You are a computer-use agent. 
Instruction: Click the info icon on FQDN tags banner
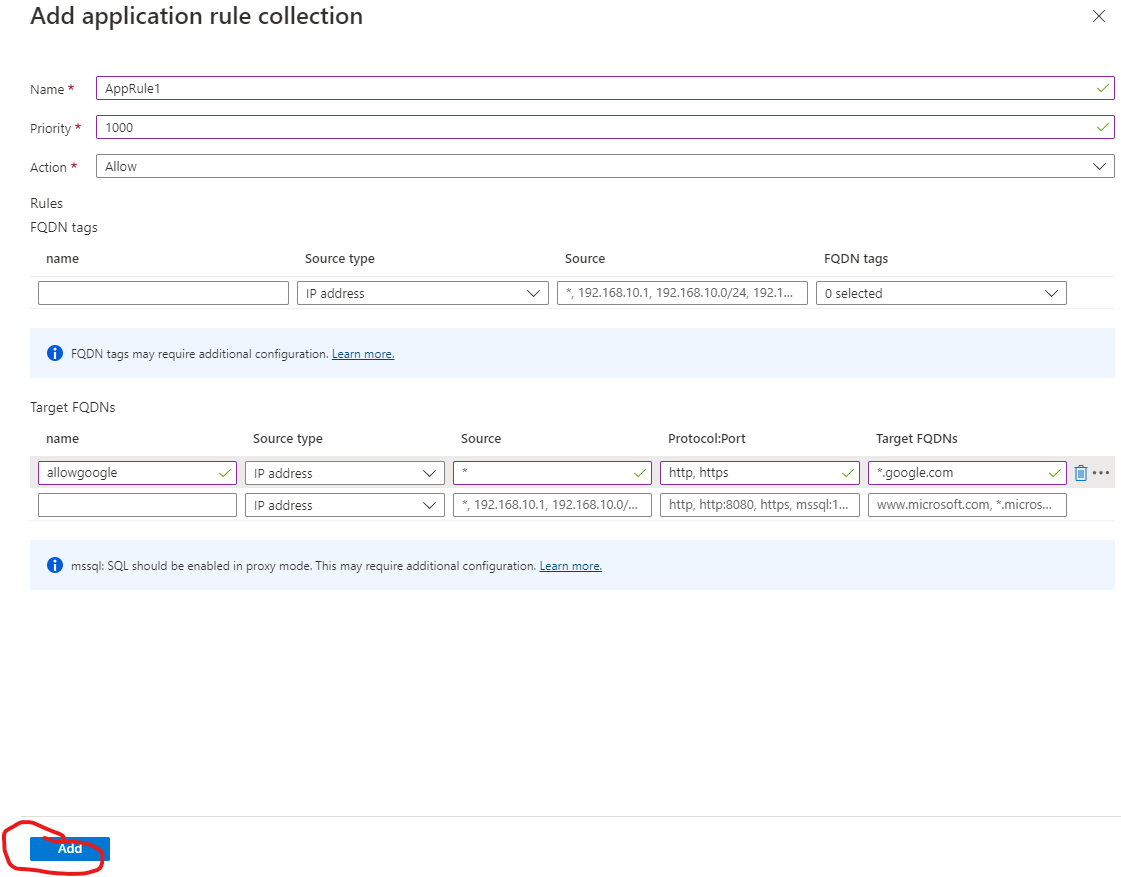point(55,353)
